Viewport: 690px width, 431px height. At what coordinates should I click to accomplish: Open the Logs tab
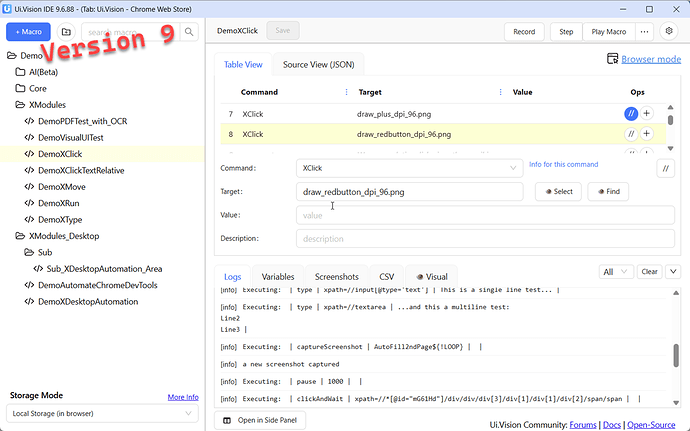point(232,277)
